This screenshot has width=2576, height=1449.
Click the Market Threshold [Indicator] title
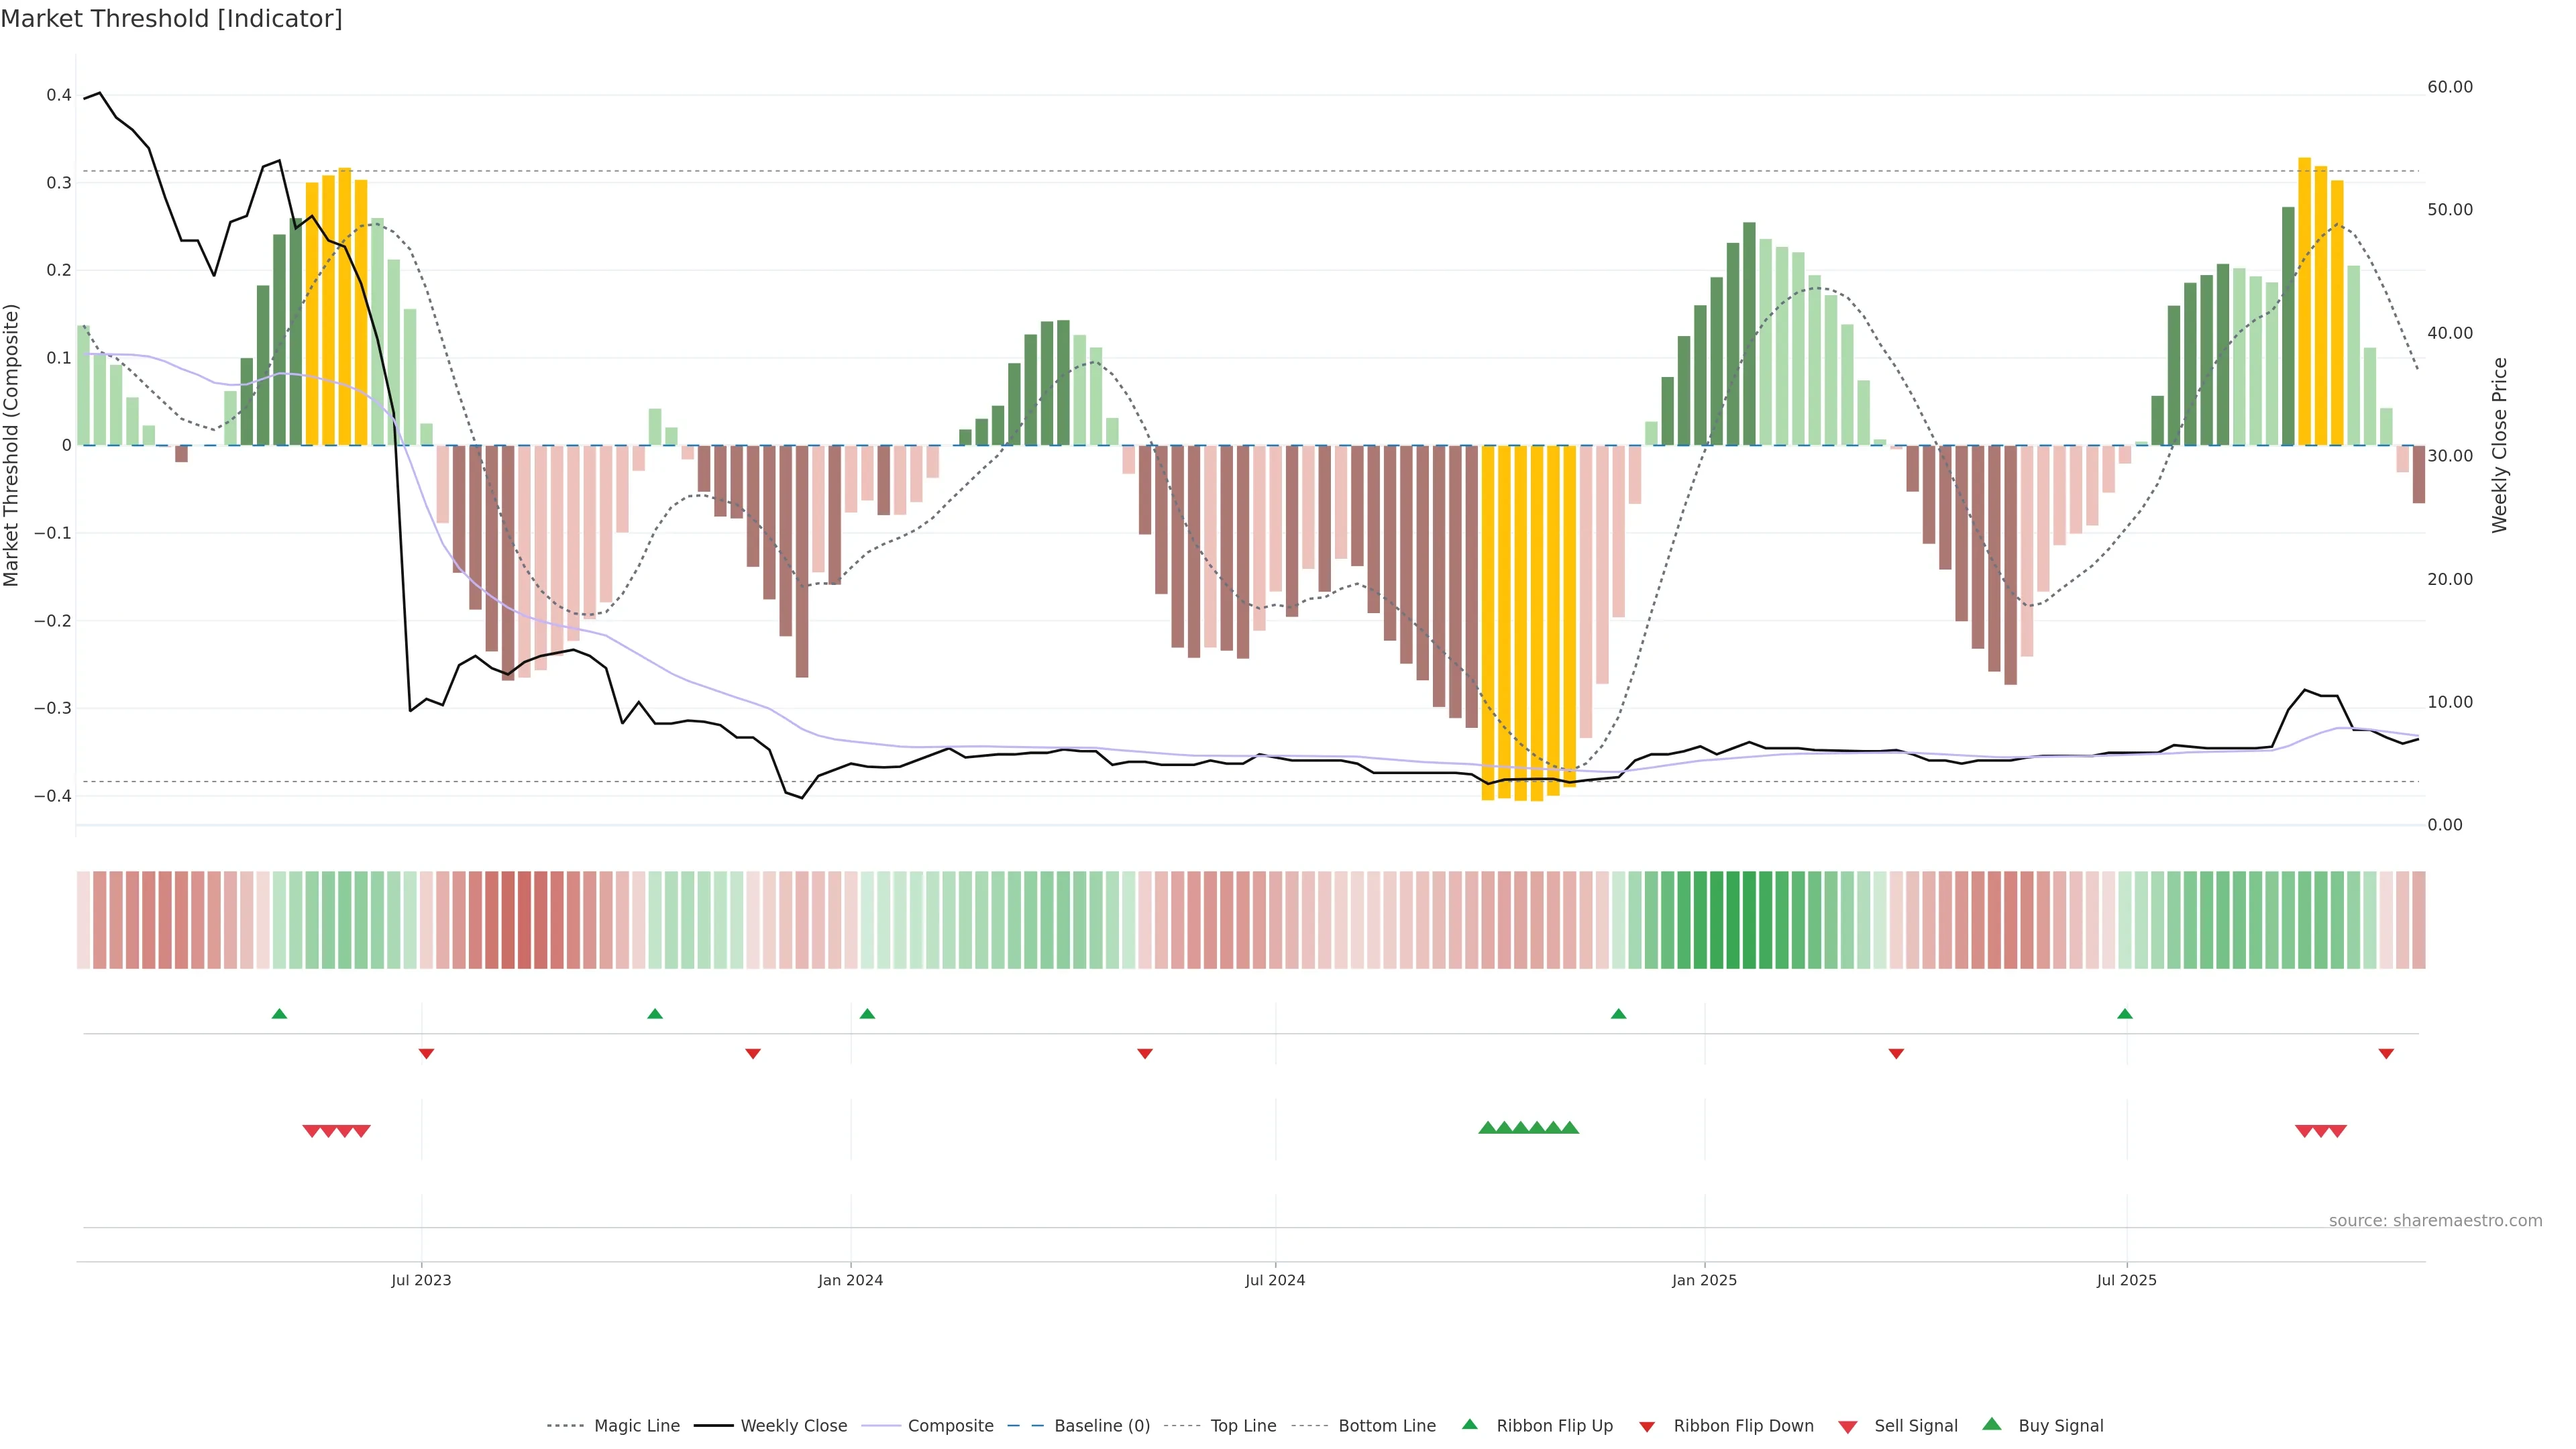click(x=171, y=19)
